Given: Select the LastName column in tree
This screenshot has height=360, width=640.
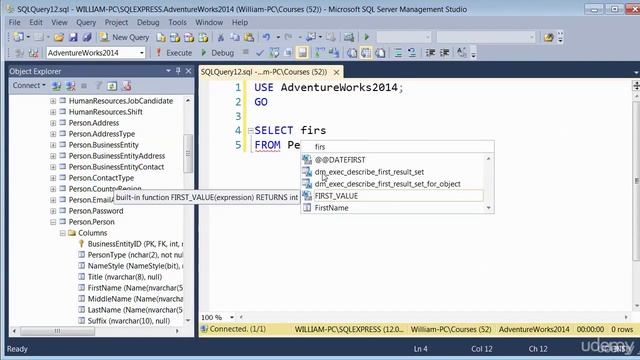Looking at the screenshot, I should pyautogui.click(x=135, y=310).
